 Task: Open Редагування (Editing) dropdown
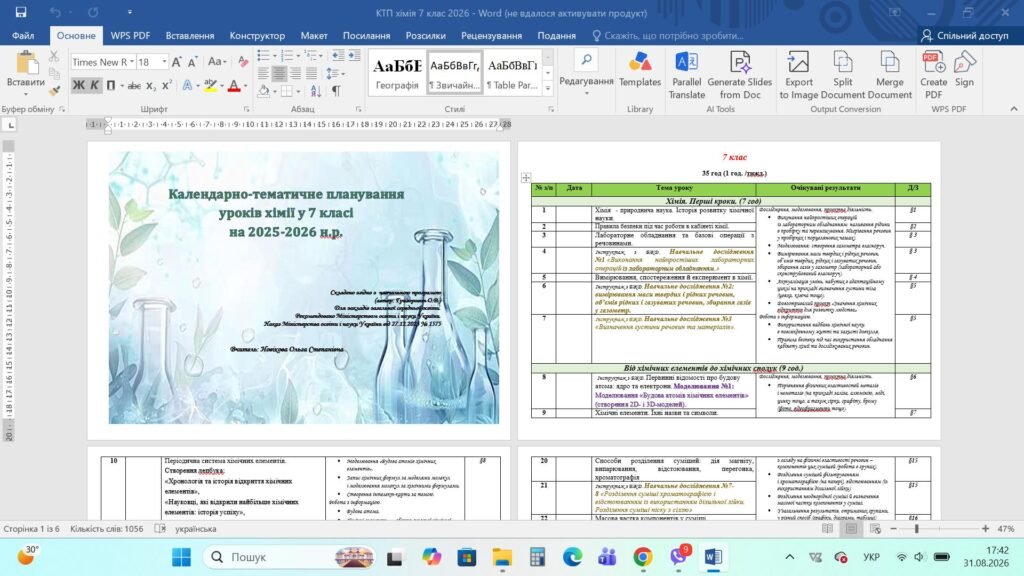[586, 73]
